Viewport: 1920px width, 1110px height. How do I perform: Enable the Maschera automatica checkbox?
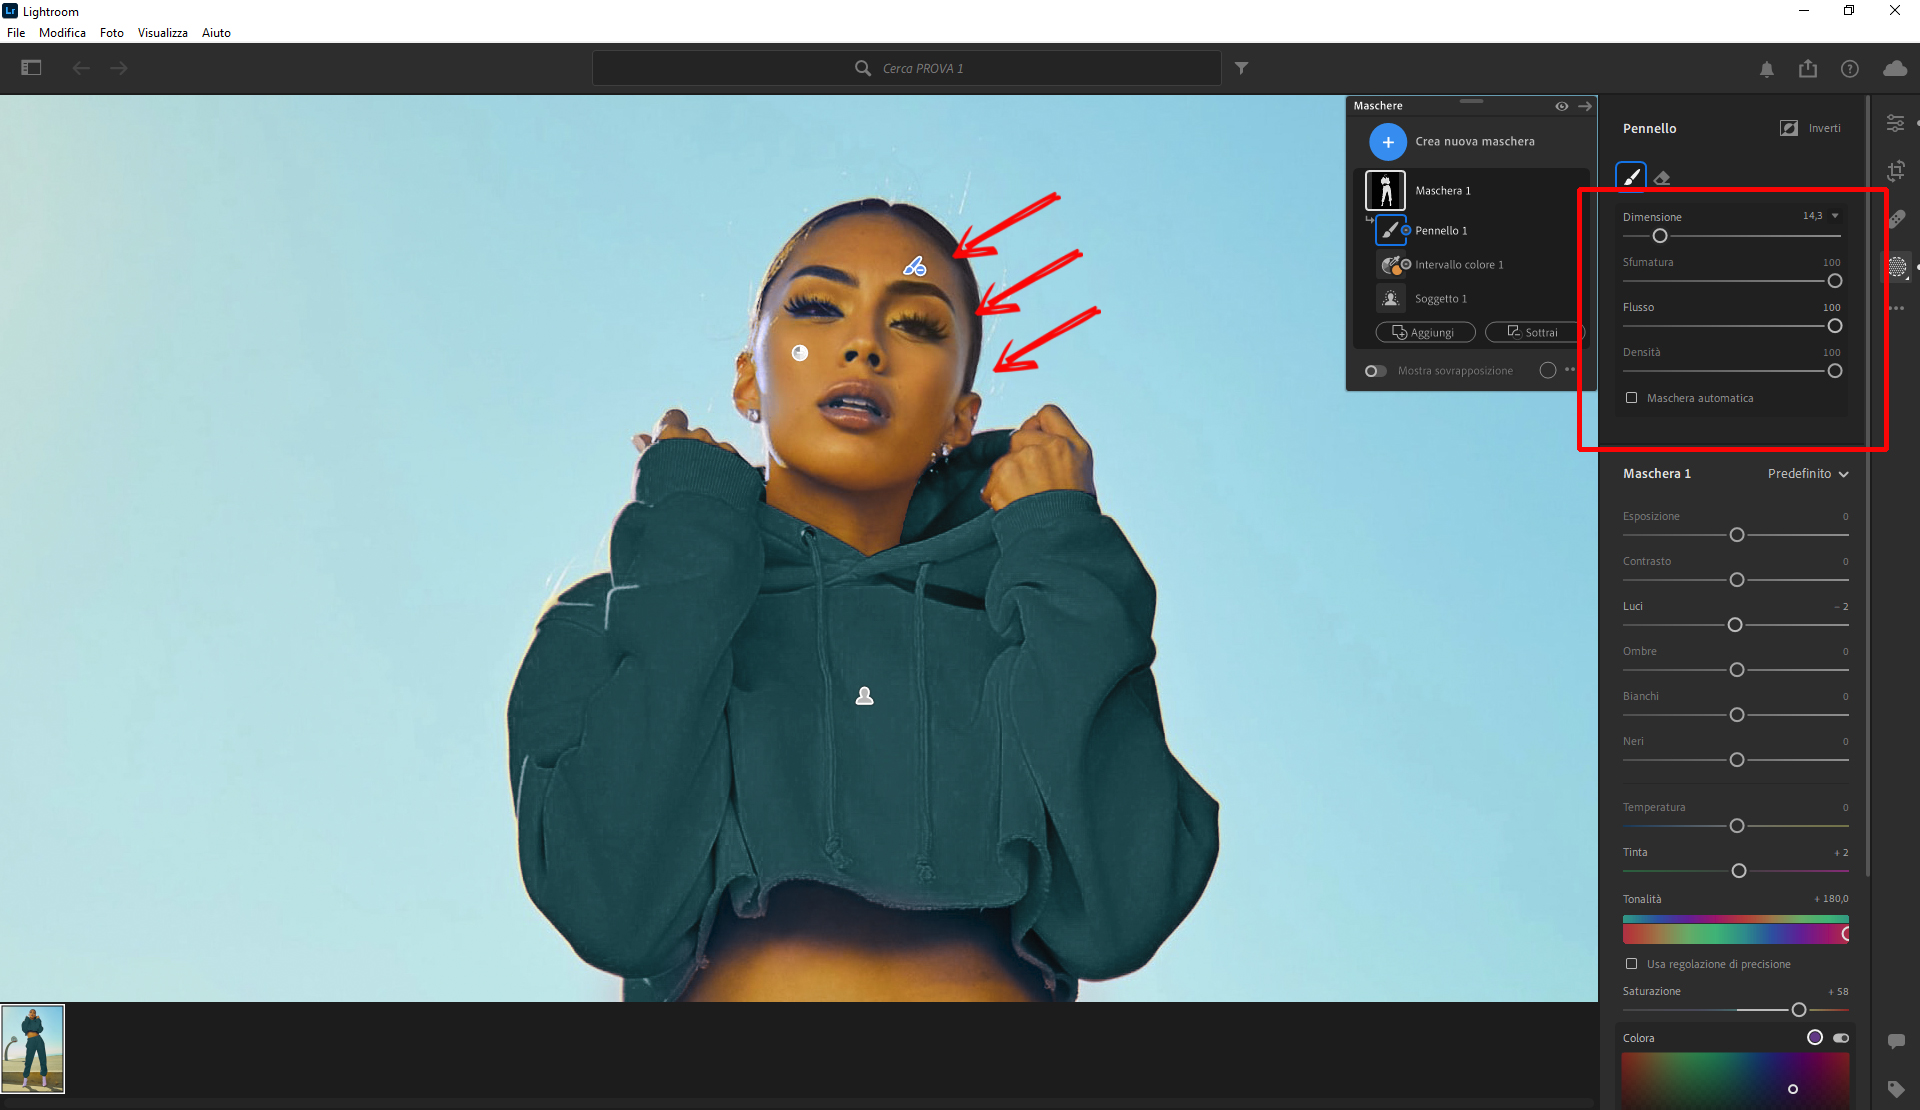pyautogui.click(x=1632, y=398)
